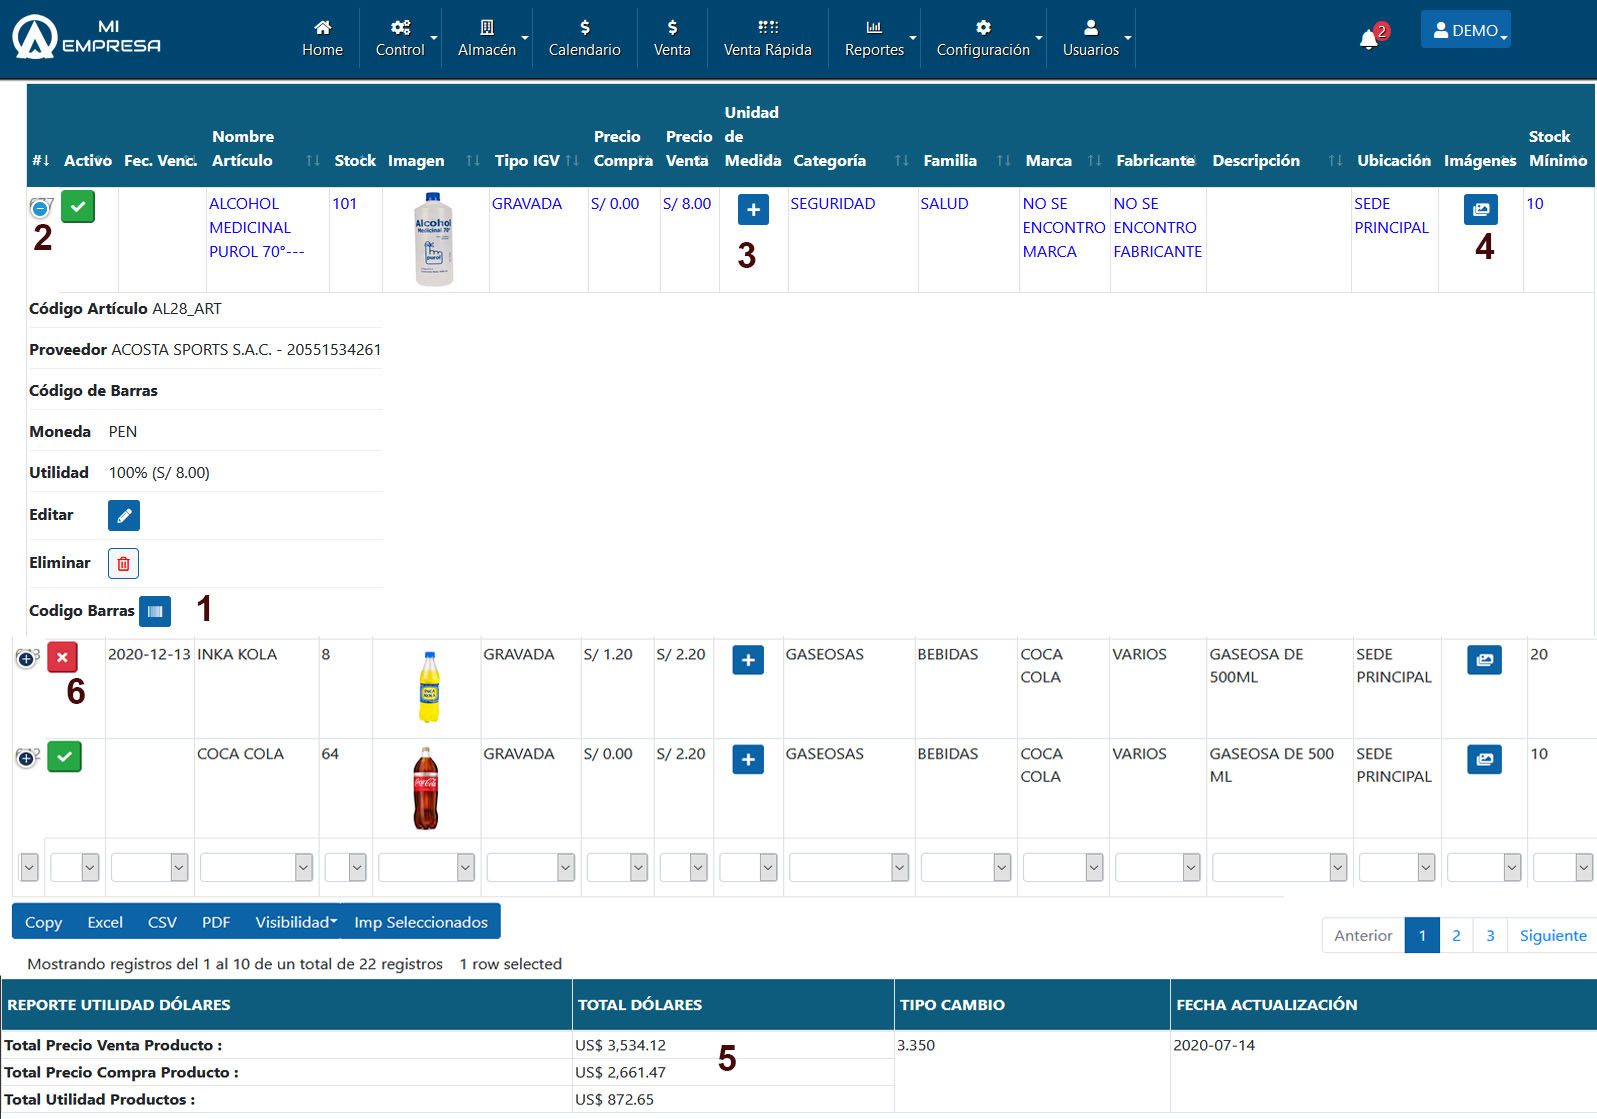Sort by Descripción column

(1277, 160)
